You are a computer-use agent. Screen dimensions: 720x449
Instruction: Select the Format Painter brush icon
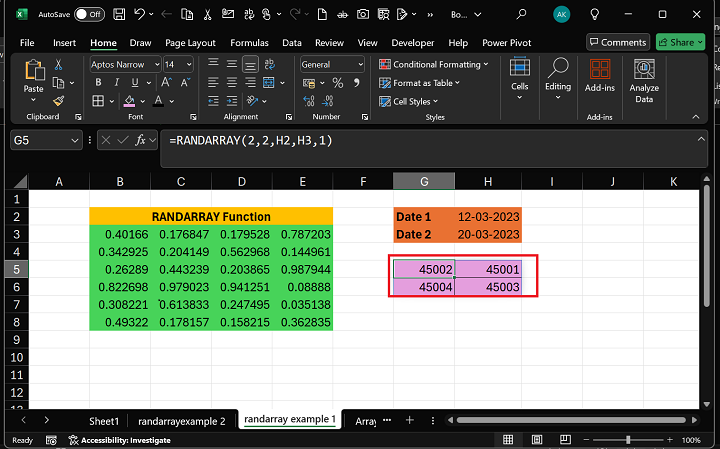[x=59, y=101]
